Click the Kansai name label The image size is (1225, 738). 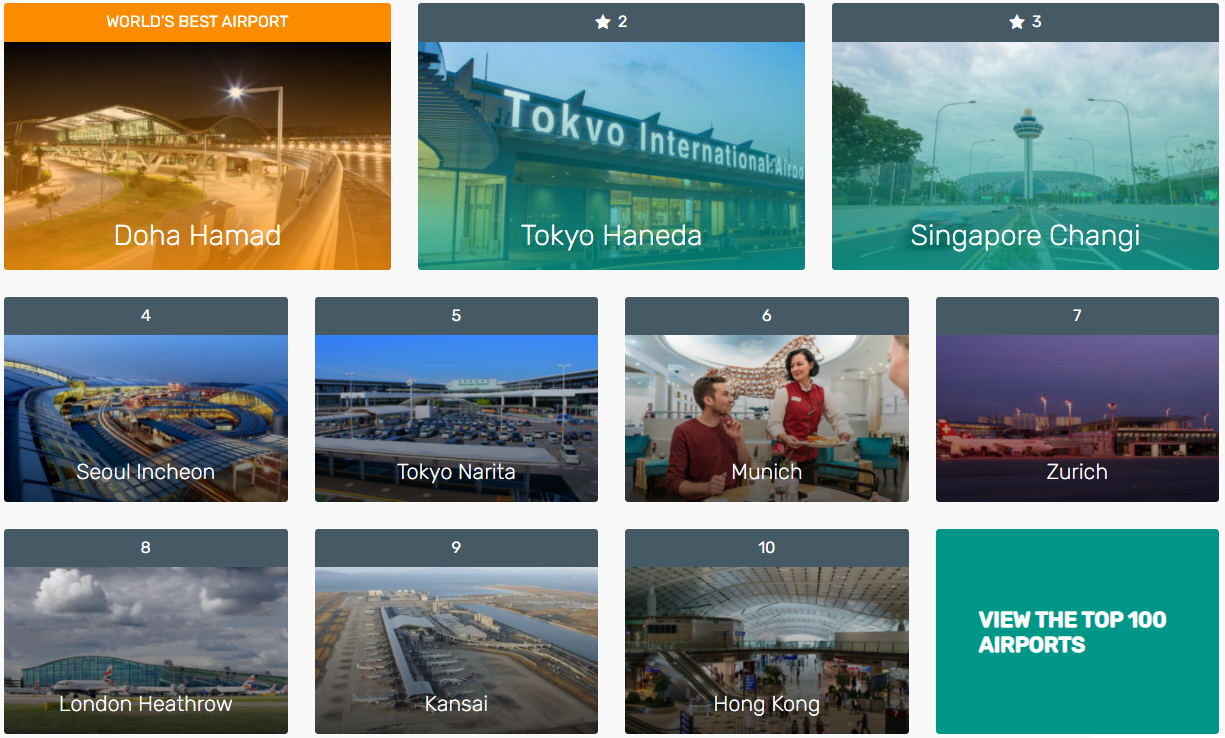tap(456, 704)
